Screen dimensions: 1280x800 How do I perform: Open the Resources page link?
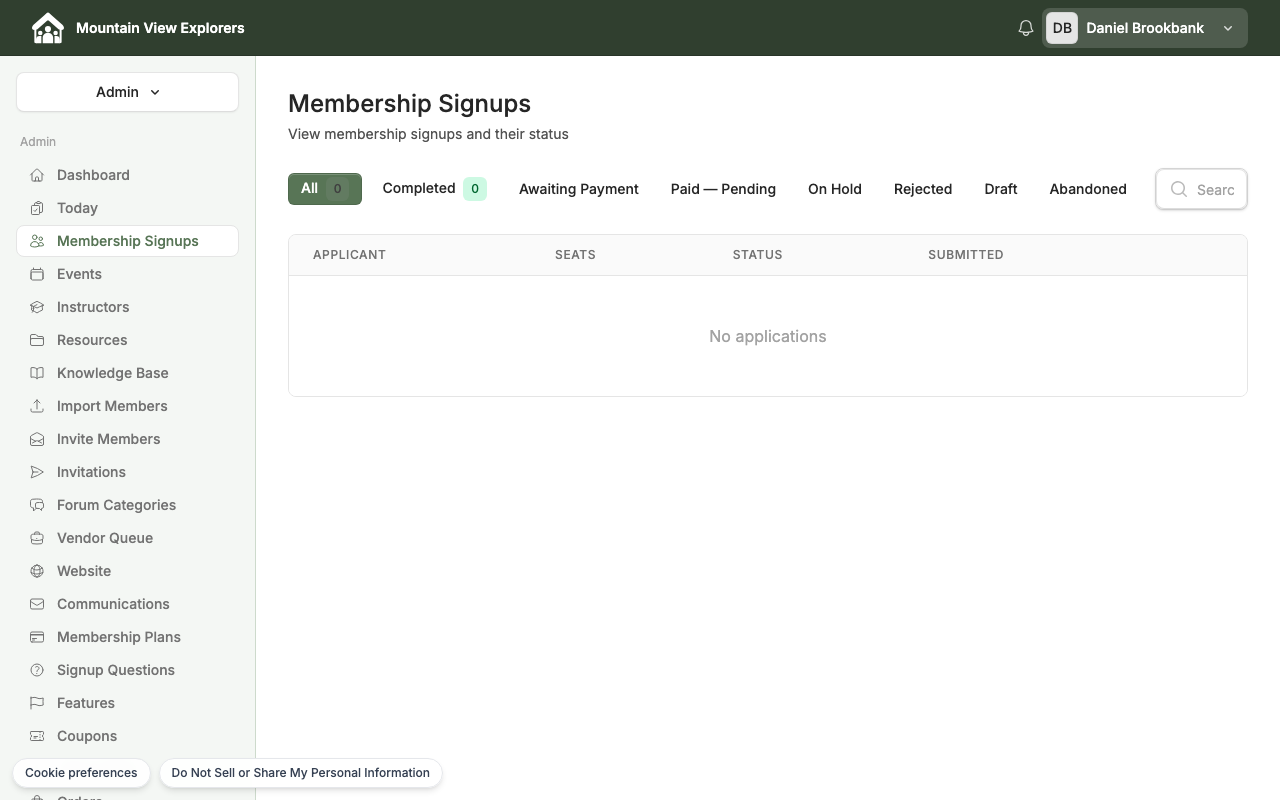pos(127,340)
